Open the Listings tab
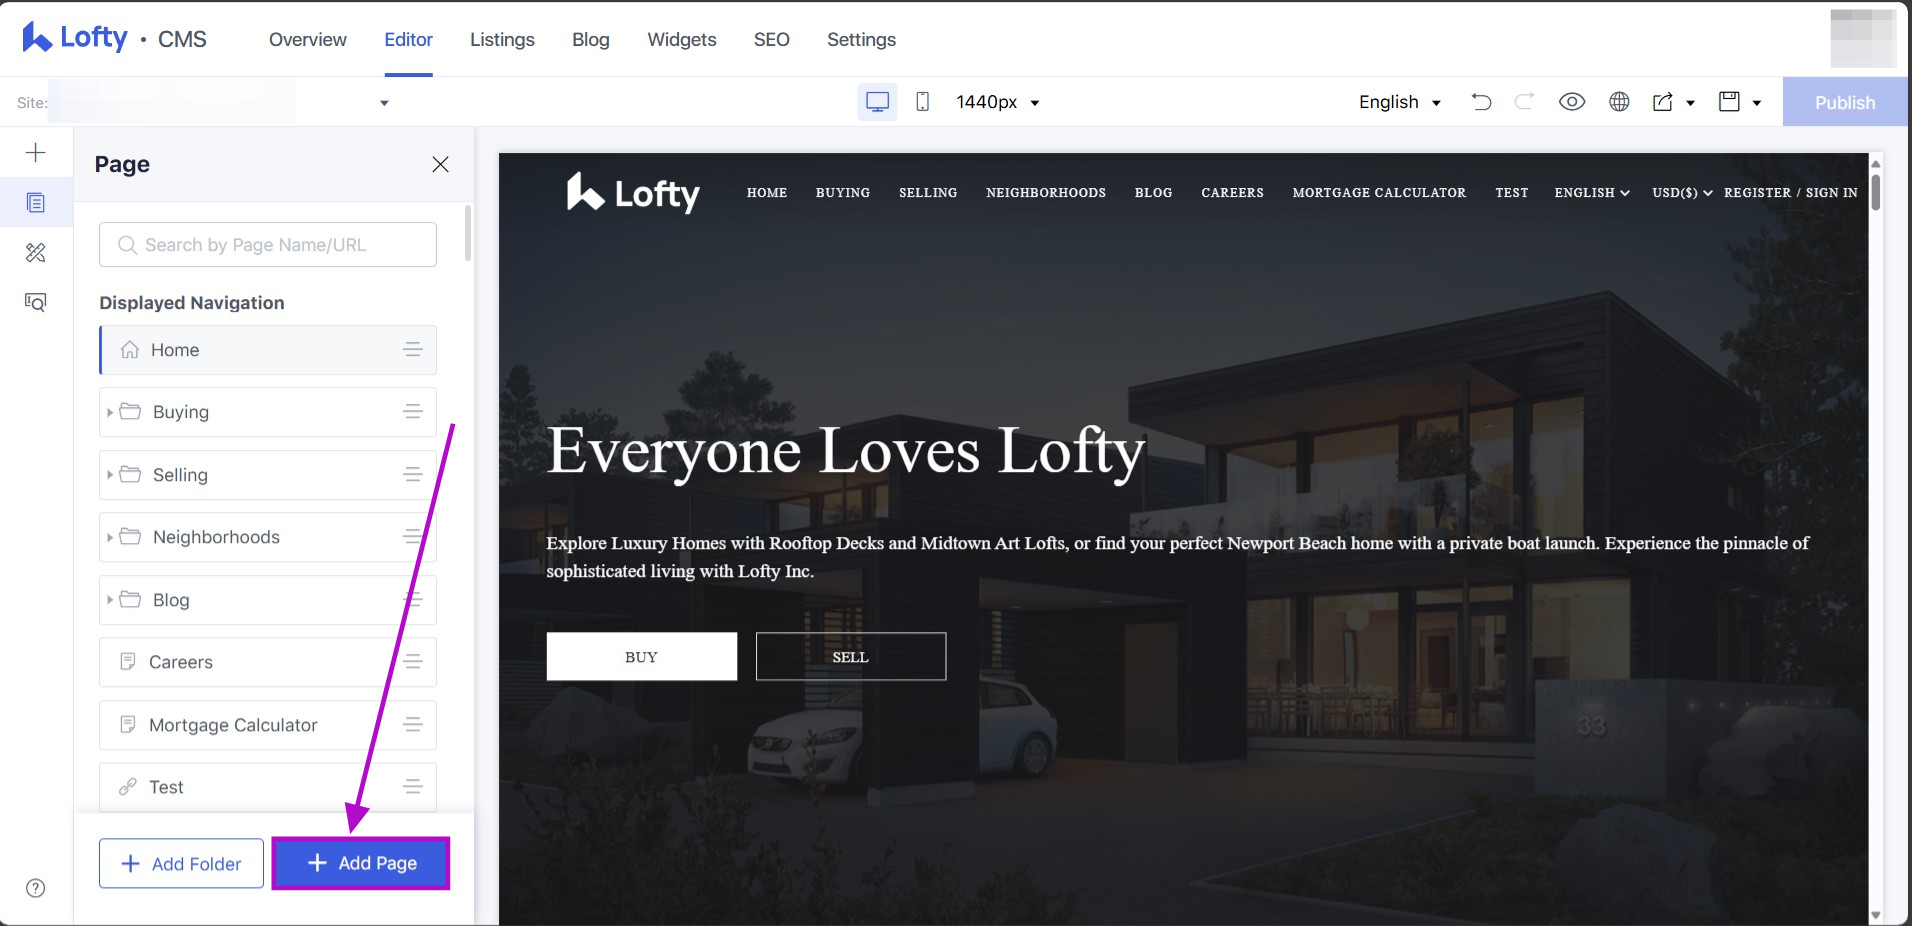The image size is (1912, 926). point(502,40)
